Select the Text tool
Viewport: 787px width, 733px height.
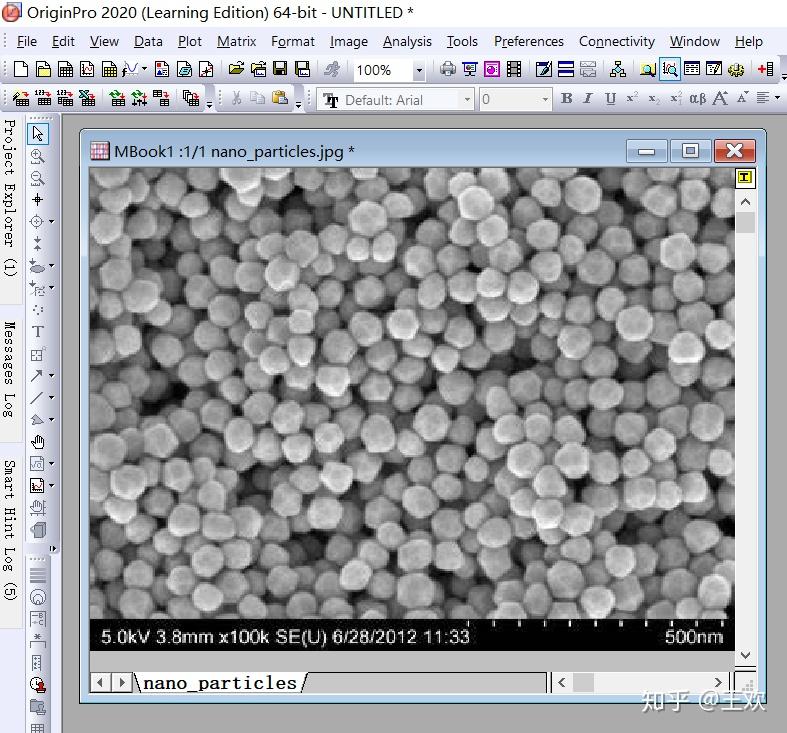point(38,332)
